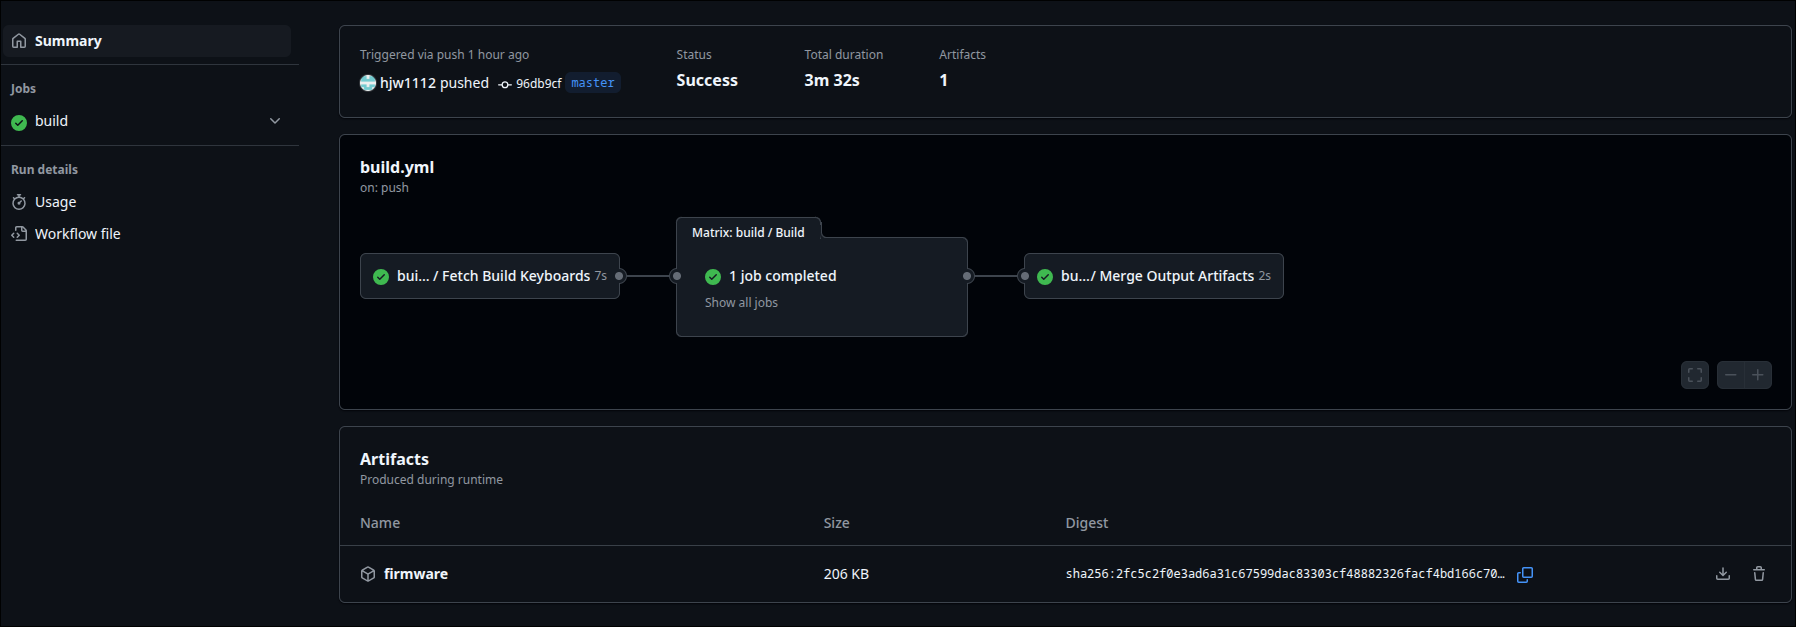This screenshot has height=627, width=1796.
Task: Copy the sha256 digest to clipboard
Action: point(1525,574)
